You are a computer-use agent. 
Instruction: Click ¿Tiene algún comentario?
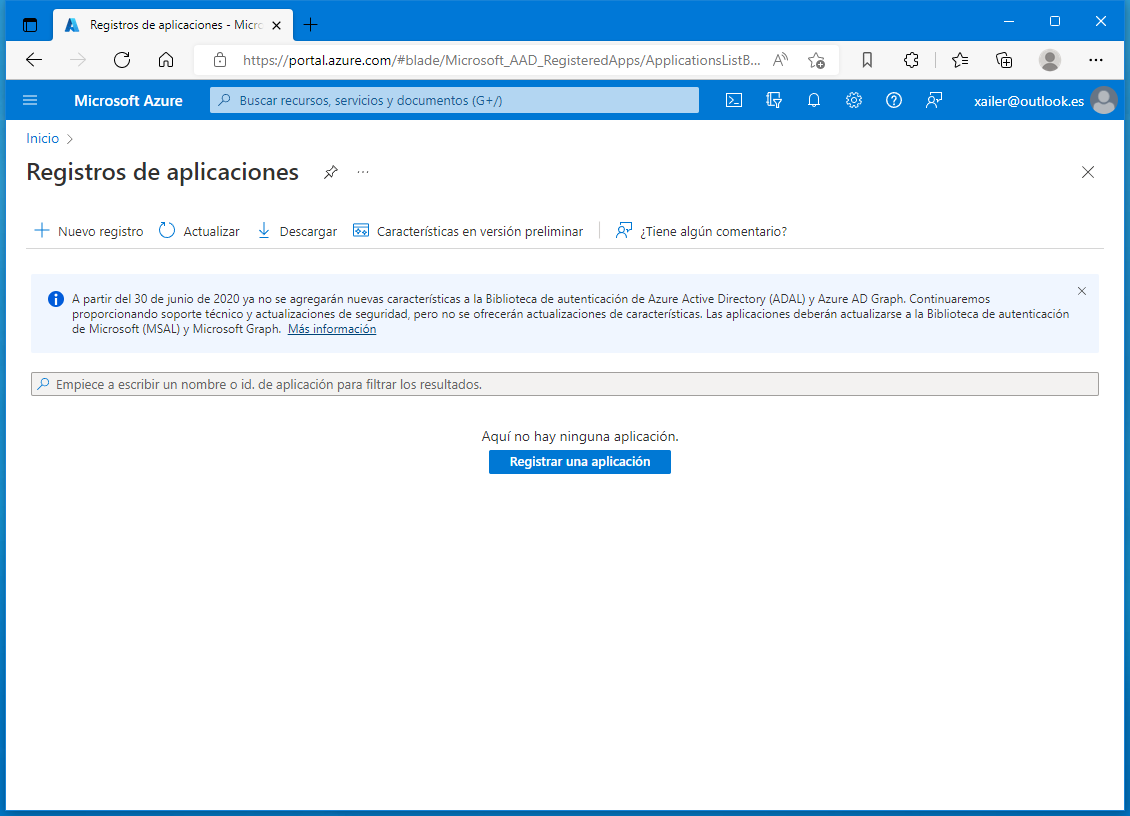click(701, 231)
